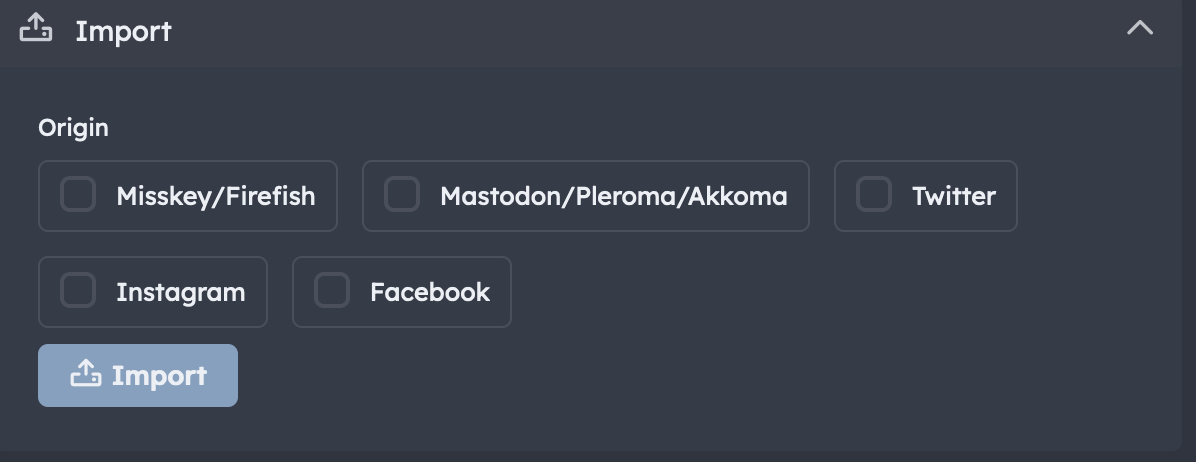The width and height of the screenshot is (1196, 462).
Task: Click the Twitter label text
Action: [x=953, y=196]
